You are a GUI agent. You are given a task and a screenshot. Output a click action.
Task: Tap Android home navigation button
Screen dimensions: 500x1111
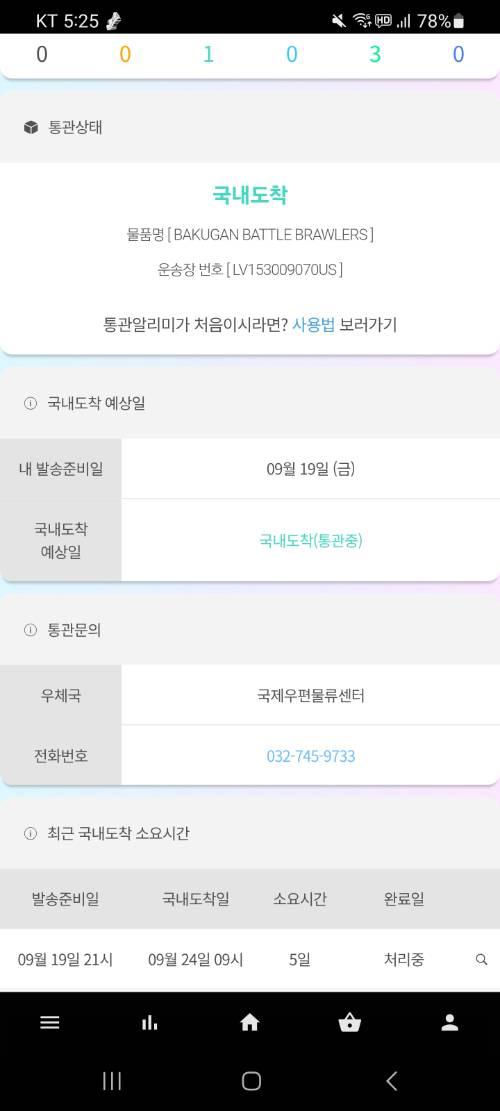tap(251, 1081)
